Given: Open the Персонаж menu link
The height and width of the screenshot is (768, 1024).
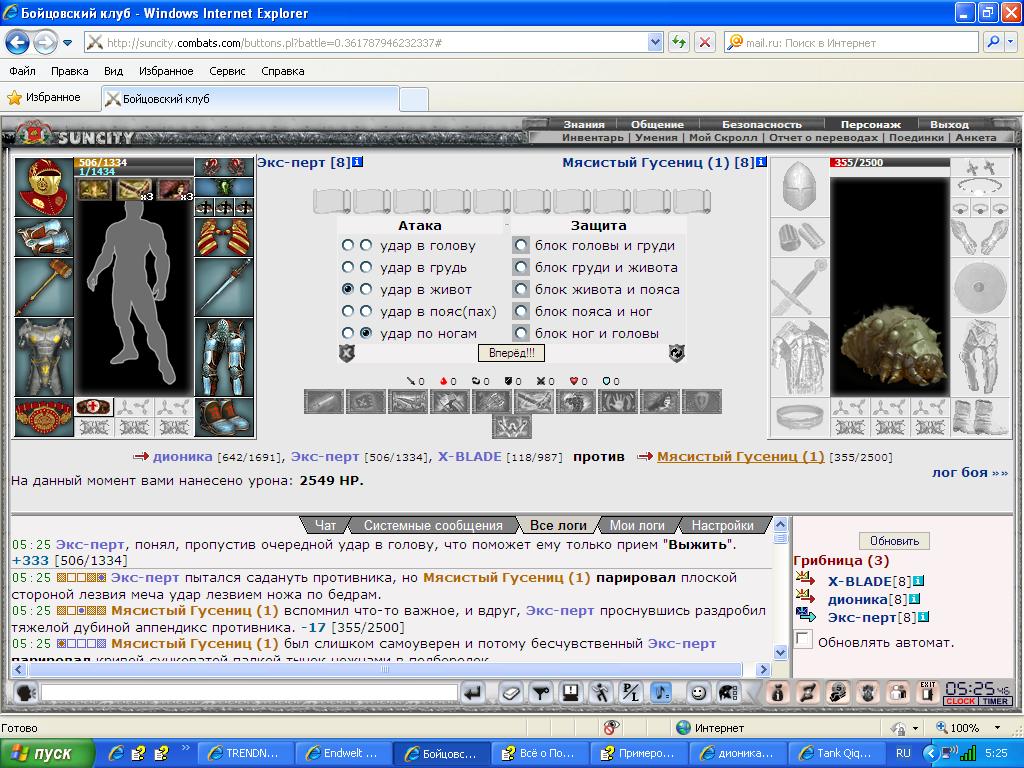Looking at the screenshot, I should (x=871, y=124).
